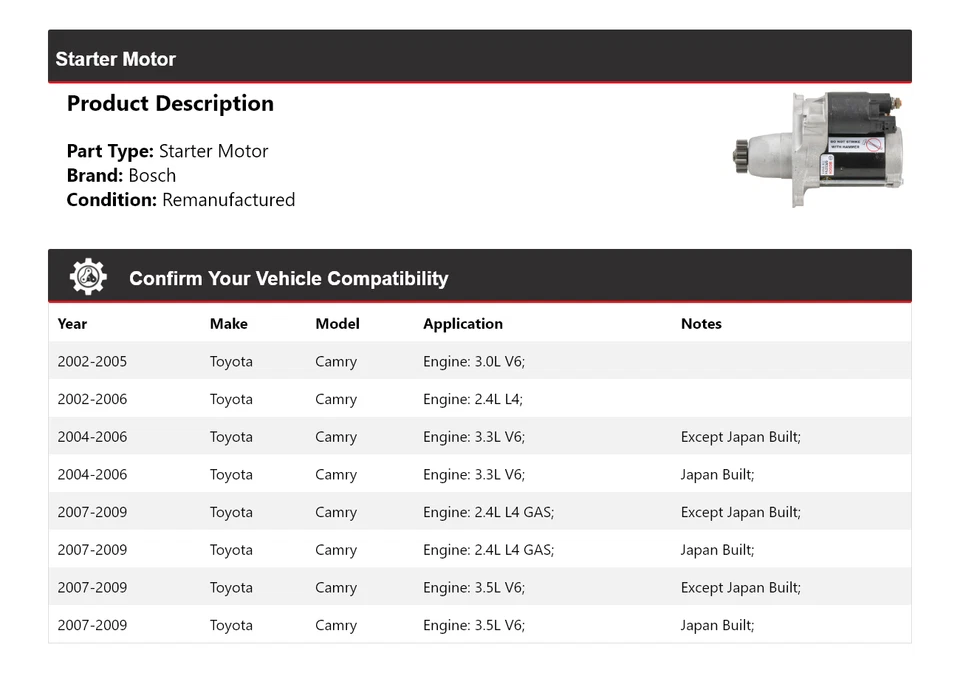Click the gear compatibility icon

88,277
